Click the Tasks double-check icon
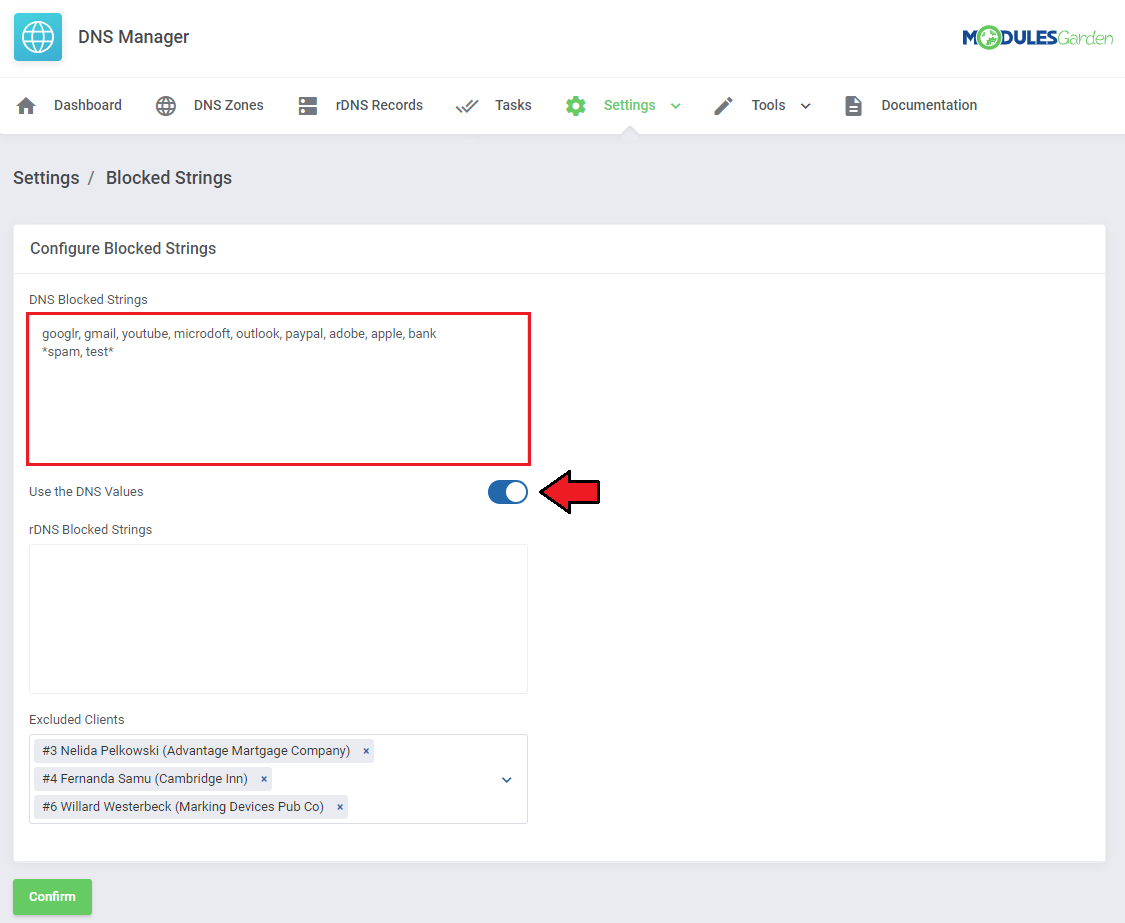 pos(467,106)
